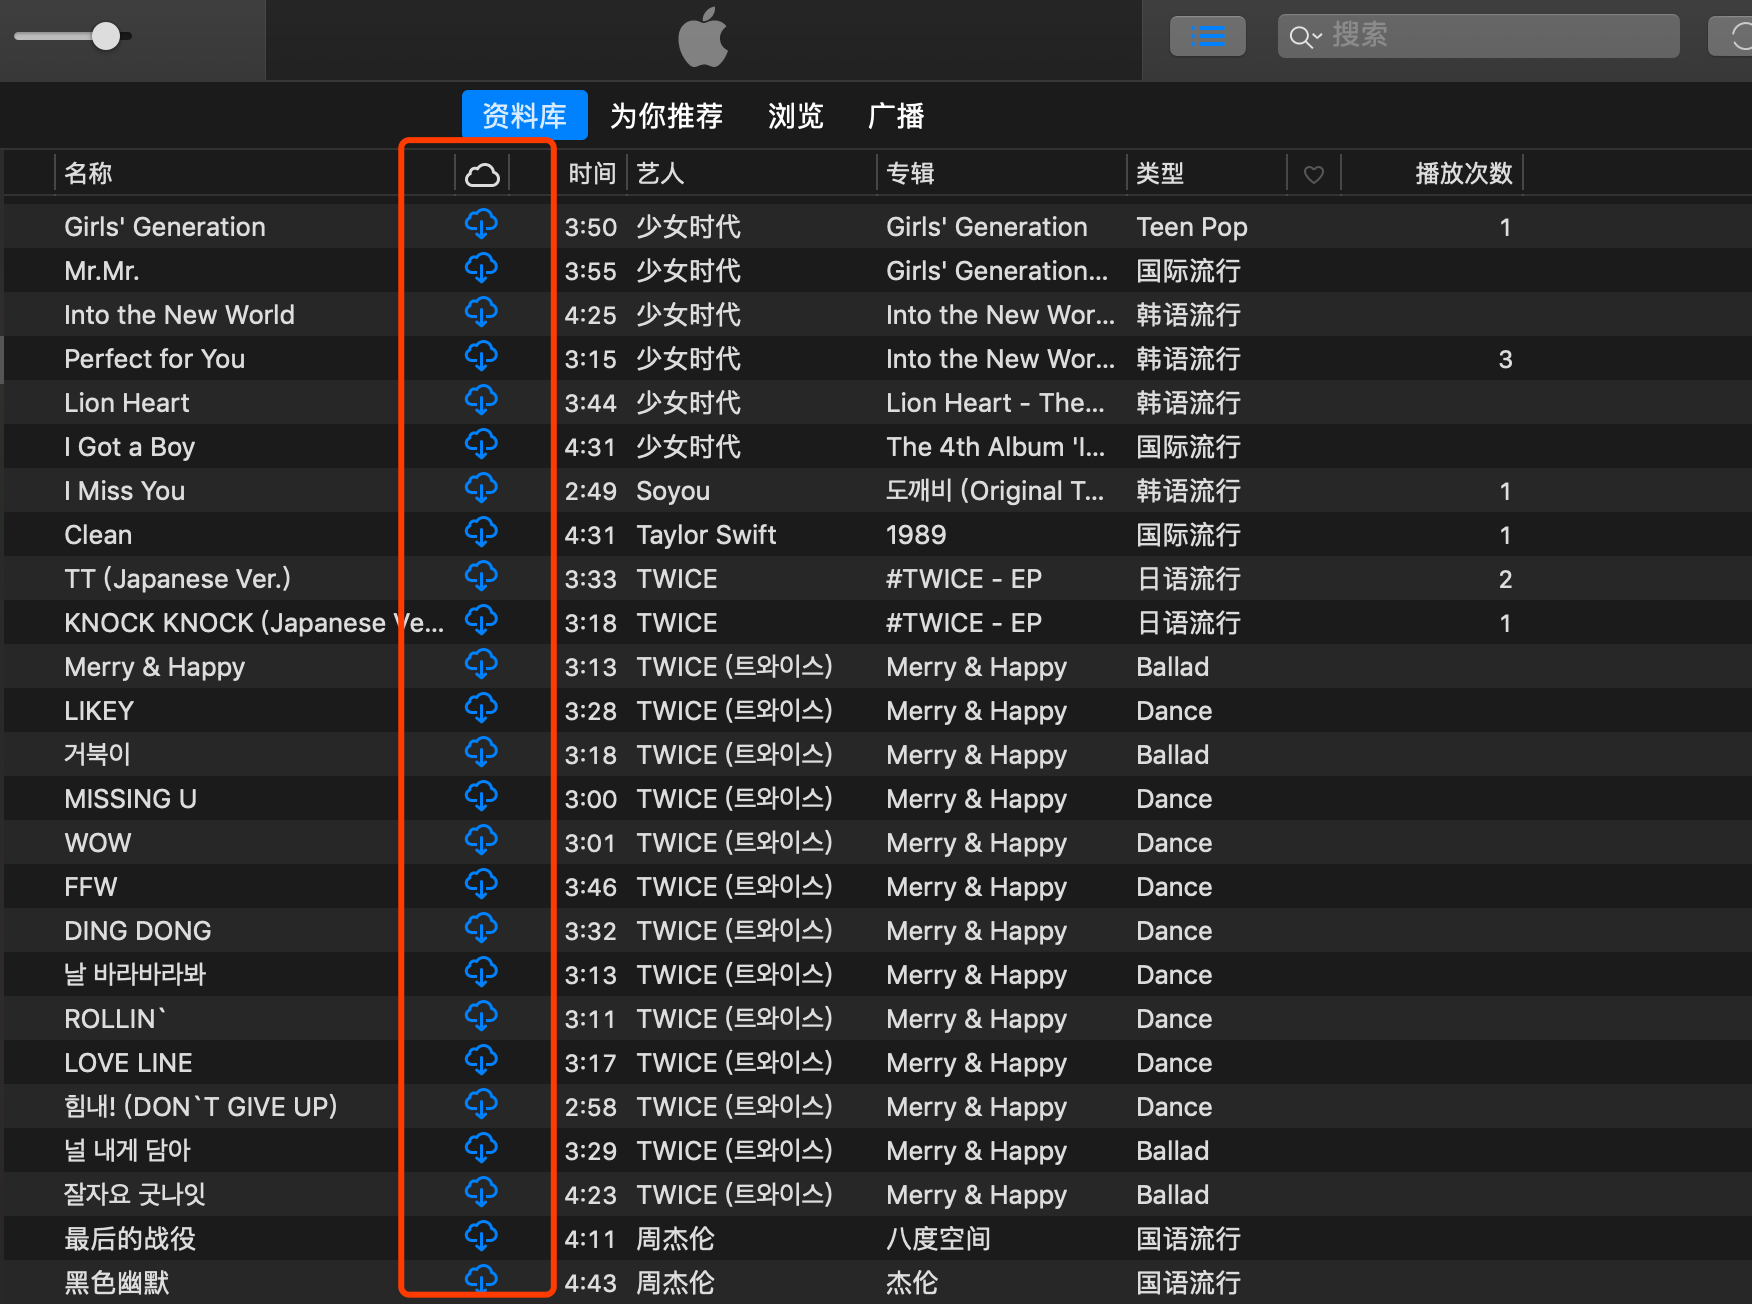Download Girls' Generation song from iCloud
The height and width of the screenshot is (1304, 1752).
(x=481, y=225)
